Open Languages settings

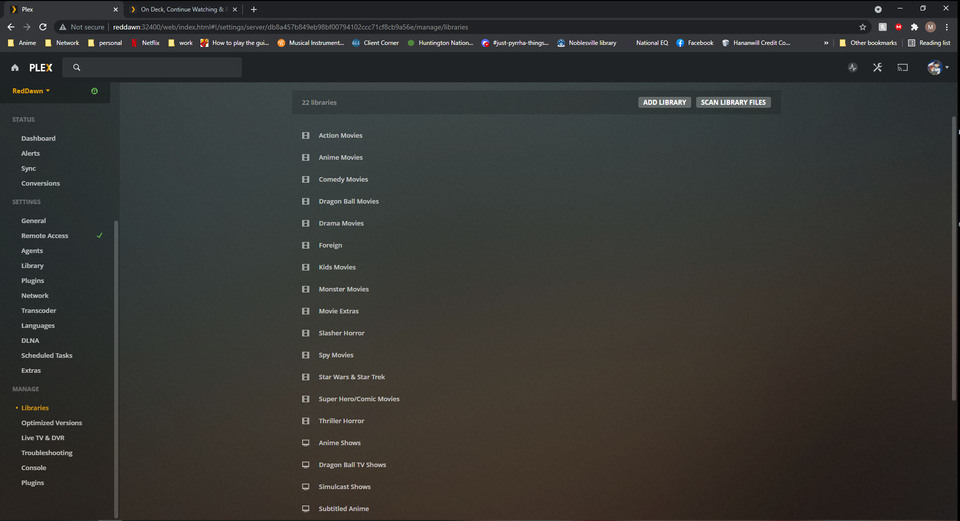38,326
